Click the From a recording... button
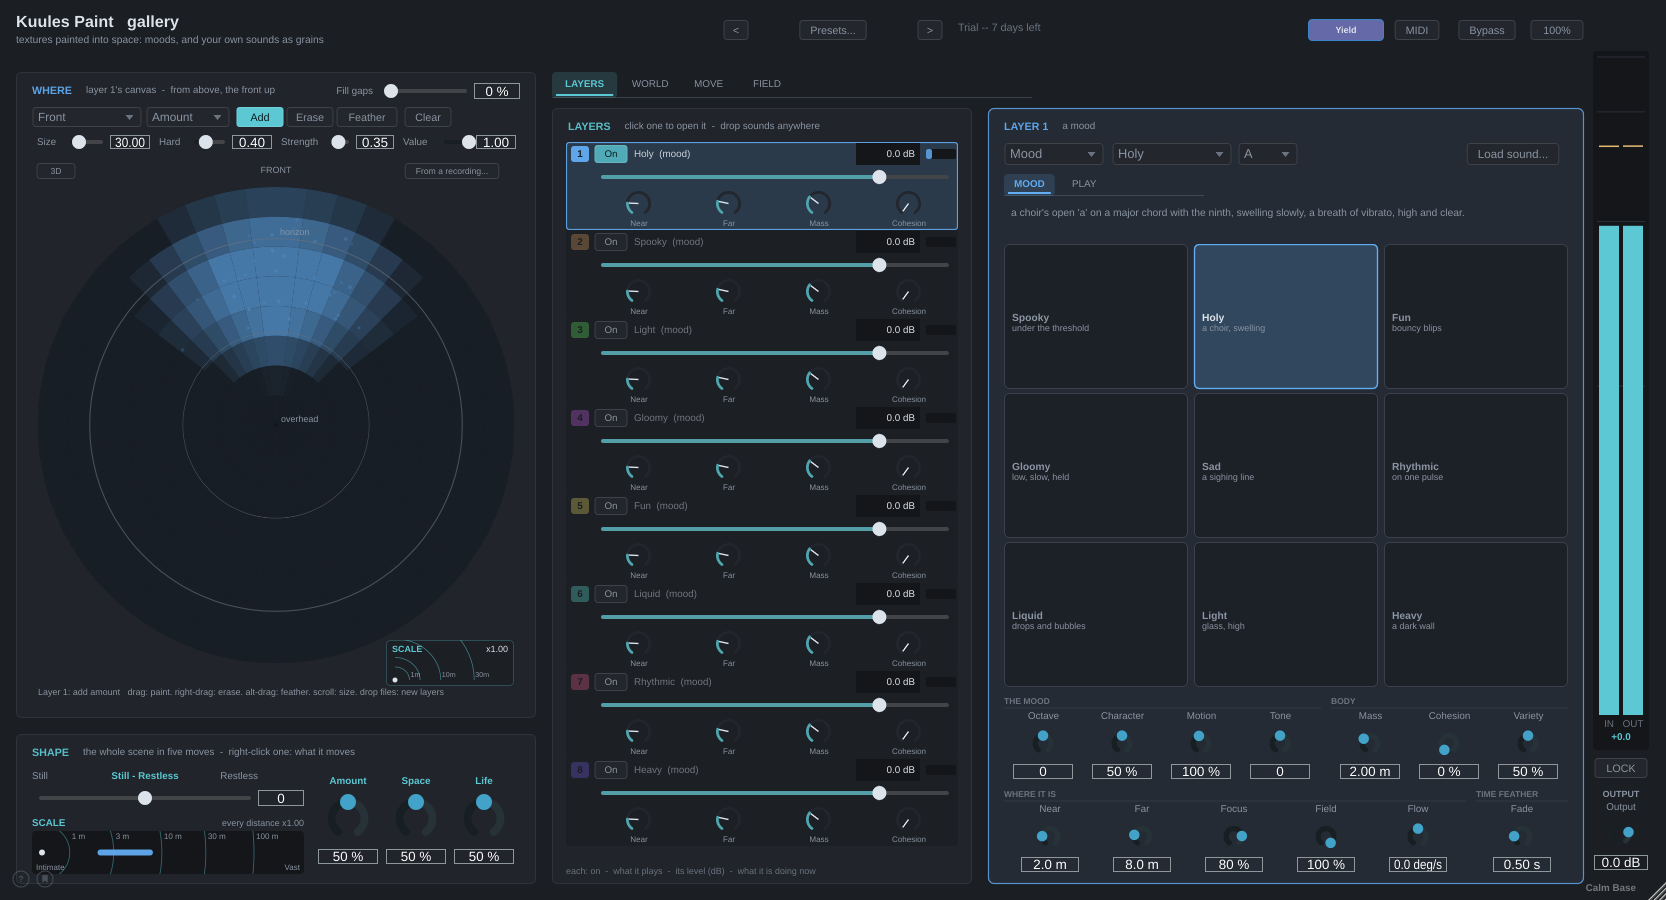 (x=452, y=171)
